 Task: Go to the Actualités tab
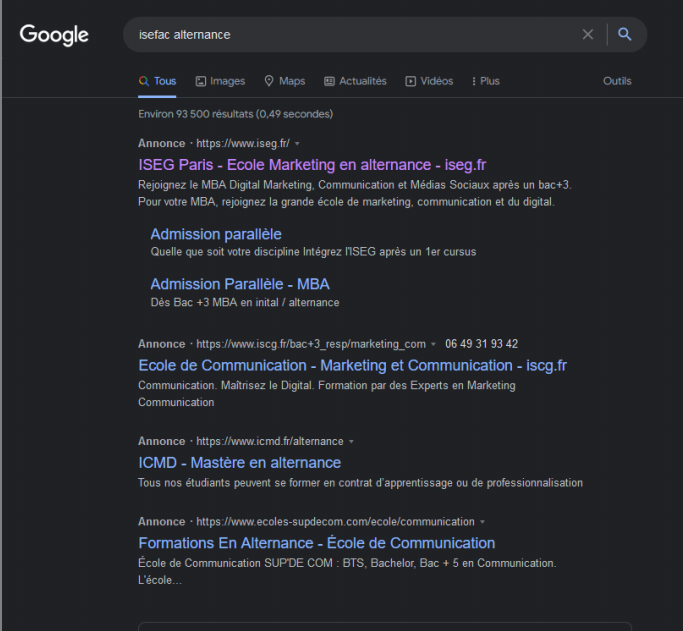click(355, 81)
